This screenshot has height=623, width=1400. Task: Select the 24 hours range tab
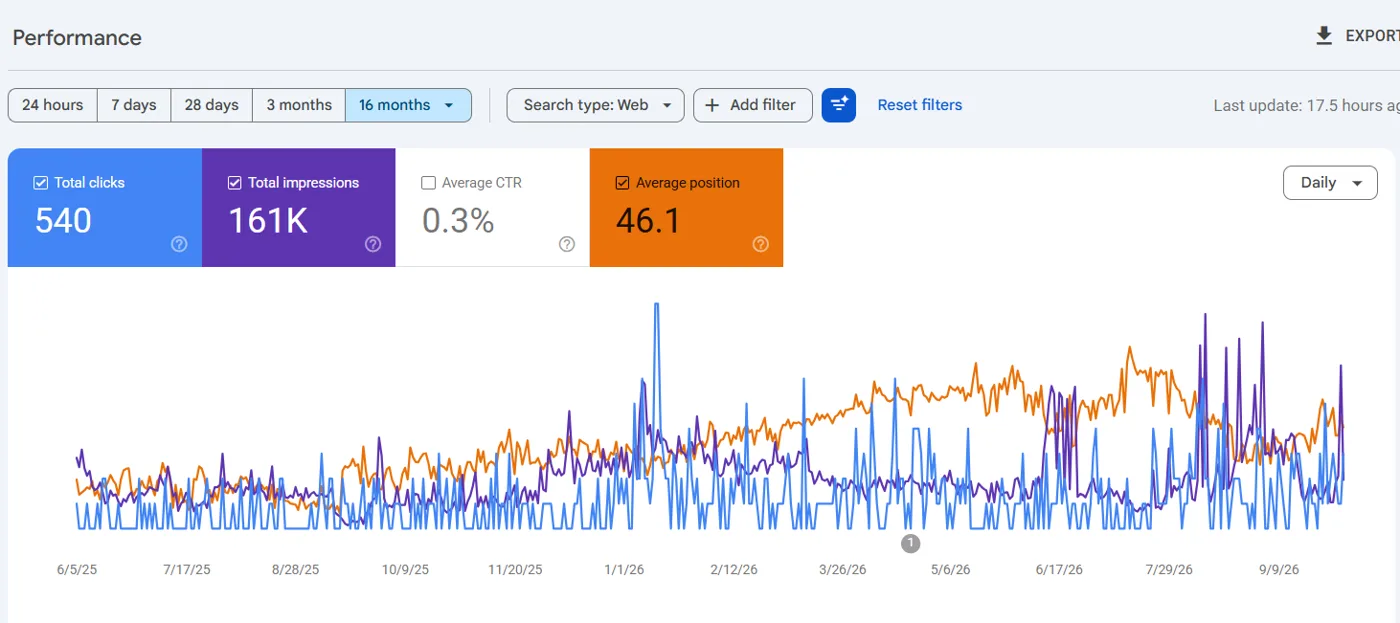[53, 105]
